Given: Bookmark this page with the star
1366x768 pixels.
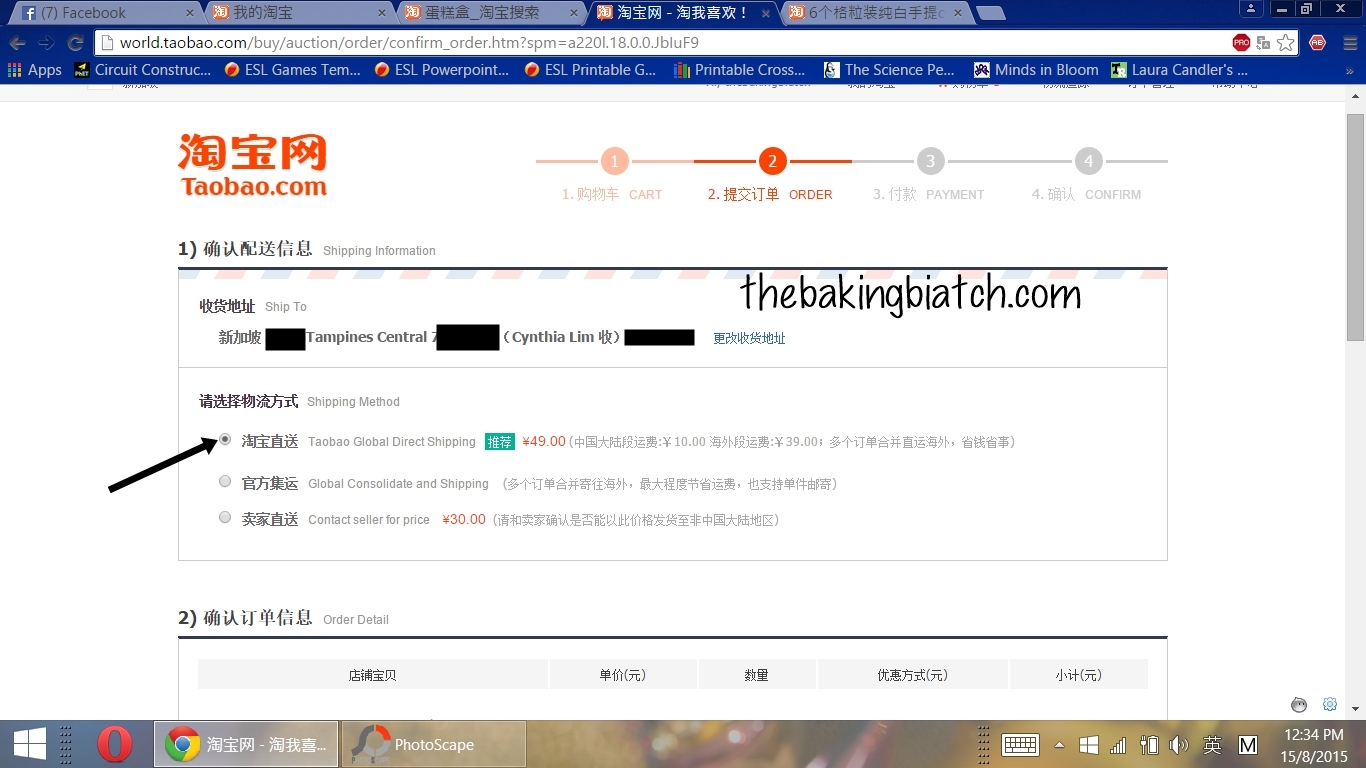Looking at the screenshot, I should coord(1285,43).
